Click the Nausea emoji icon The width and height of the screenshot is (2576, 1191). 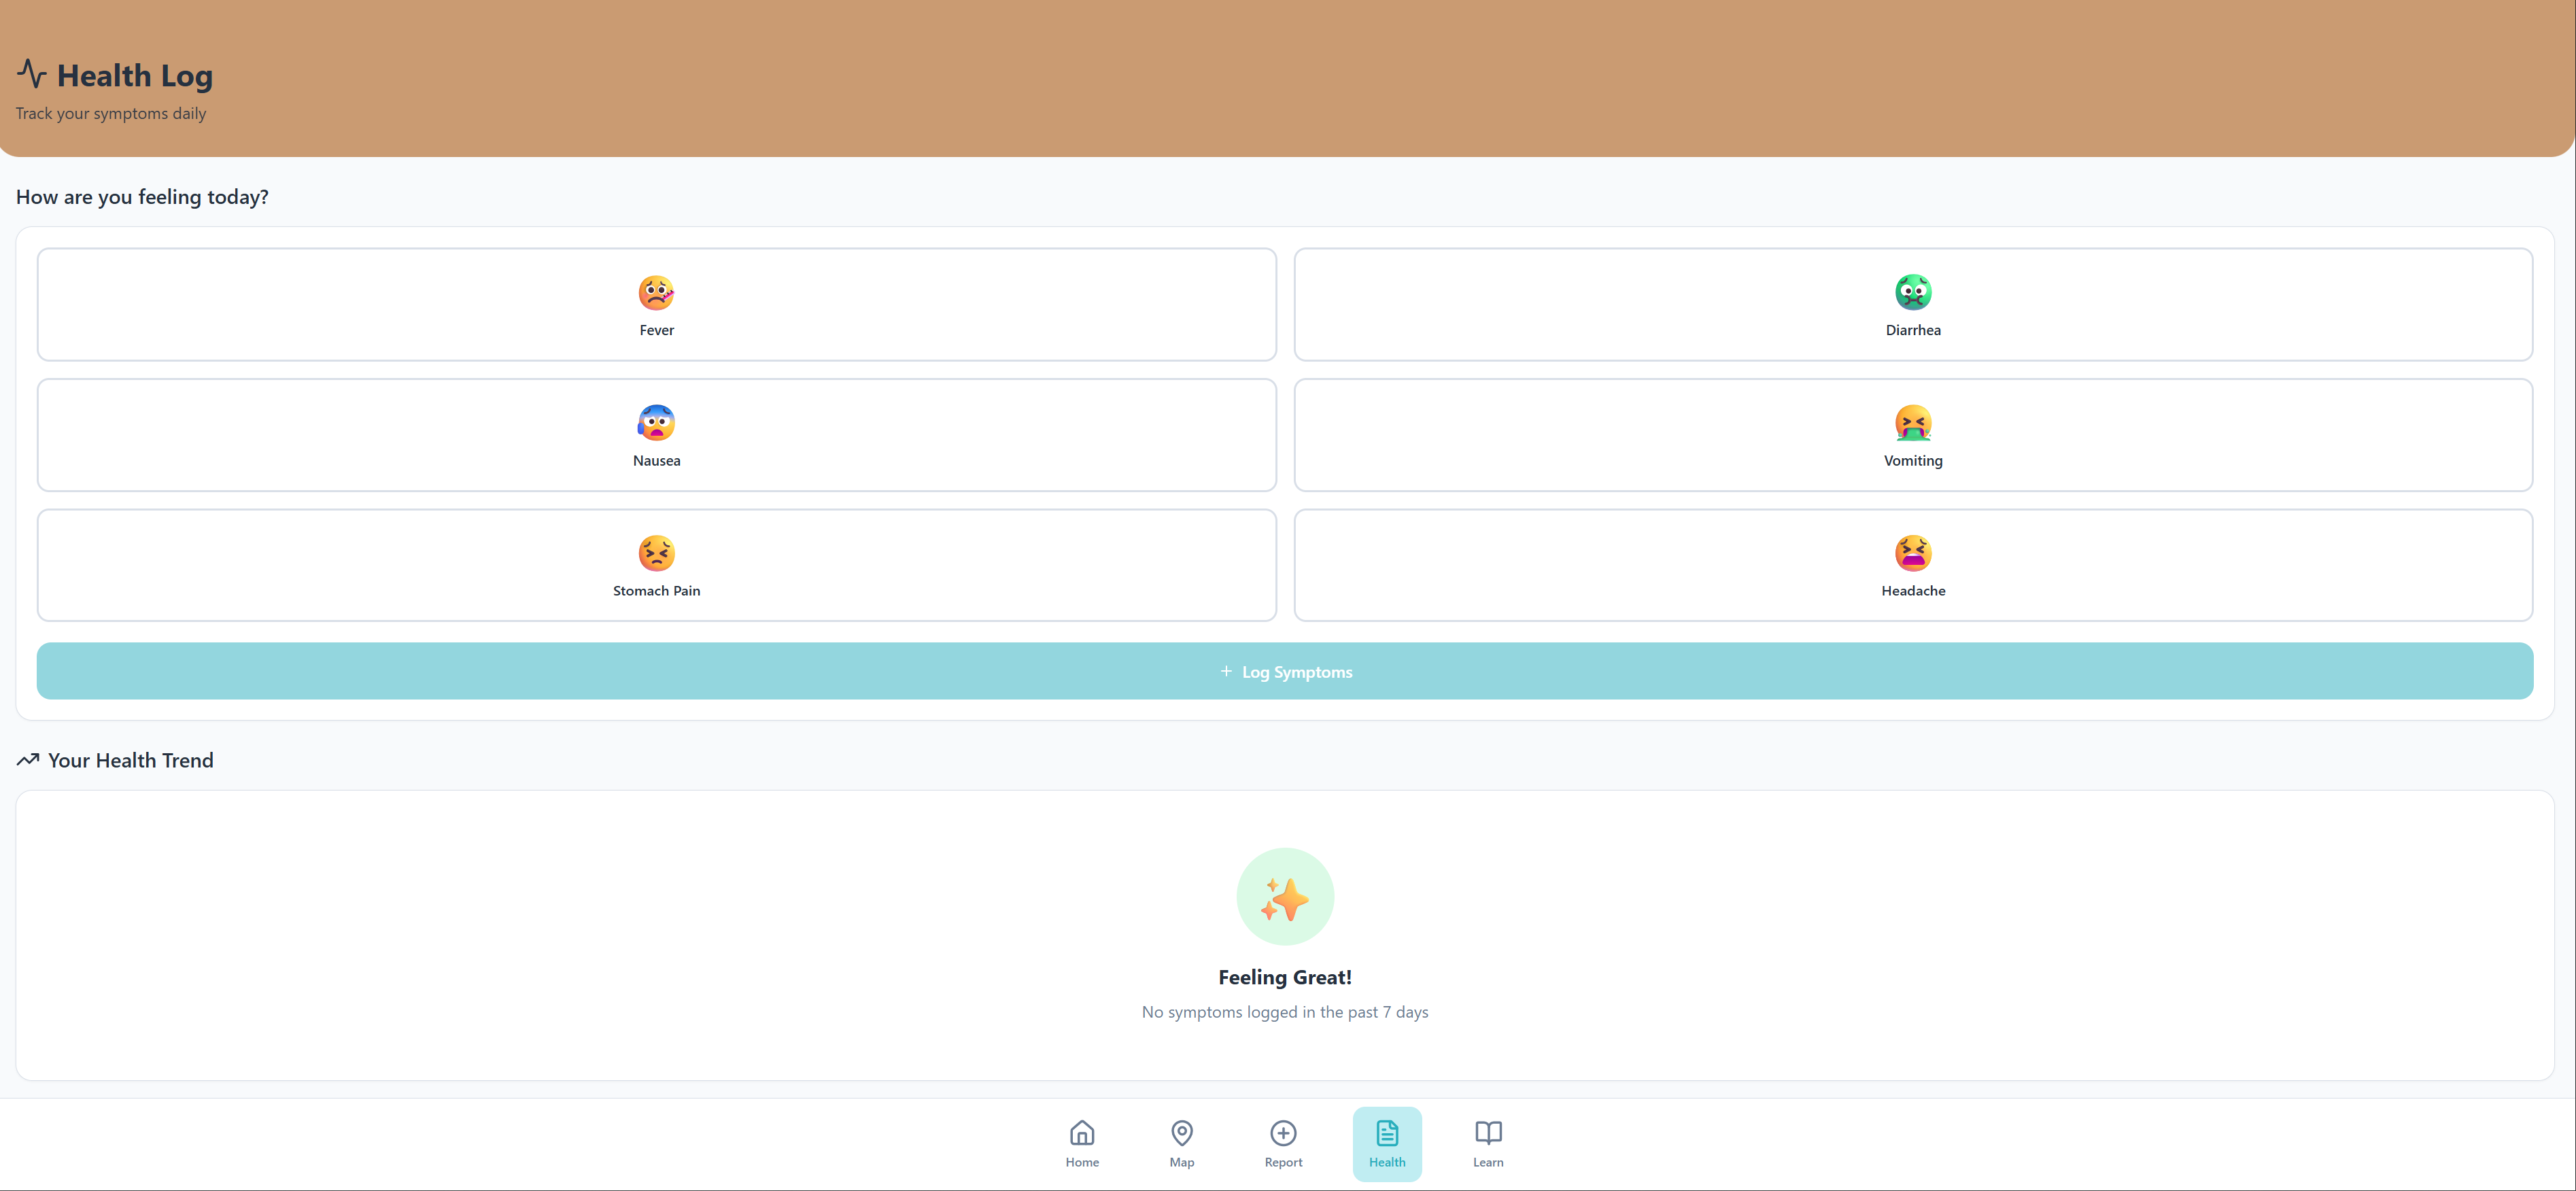tap(656, 423)
